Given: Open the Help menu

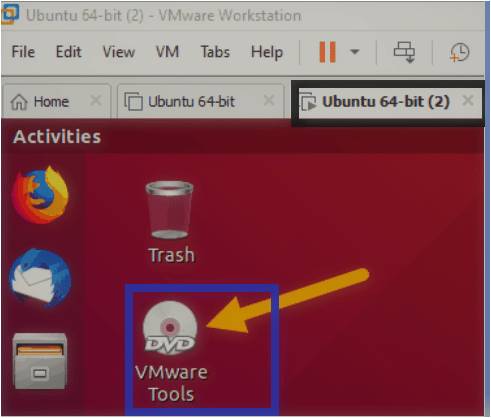Looking at the screenshot, I should point(267,52).
